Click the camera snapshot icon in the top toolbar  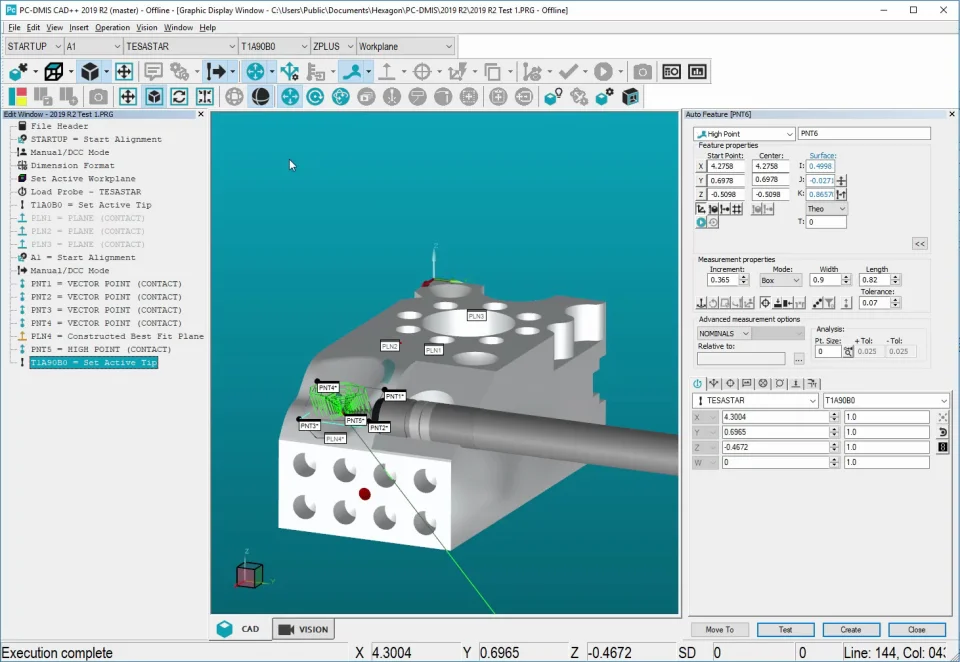pos(642,72)
